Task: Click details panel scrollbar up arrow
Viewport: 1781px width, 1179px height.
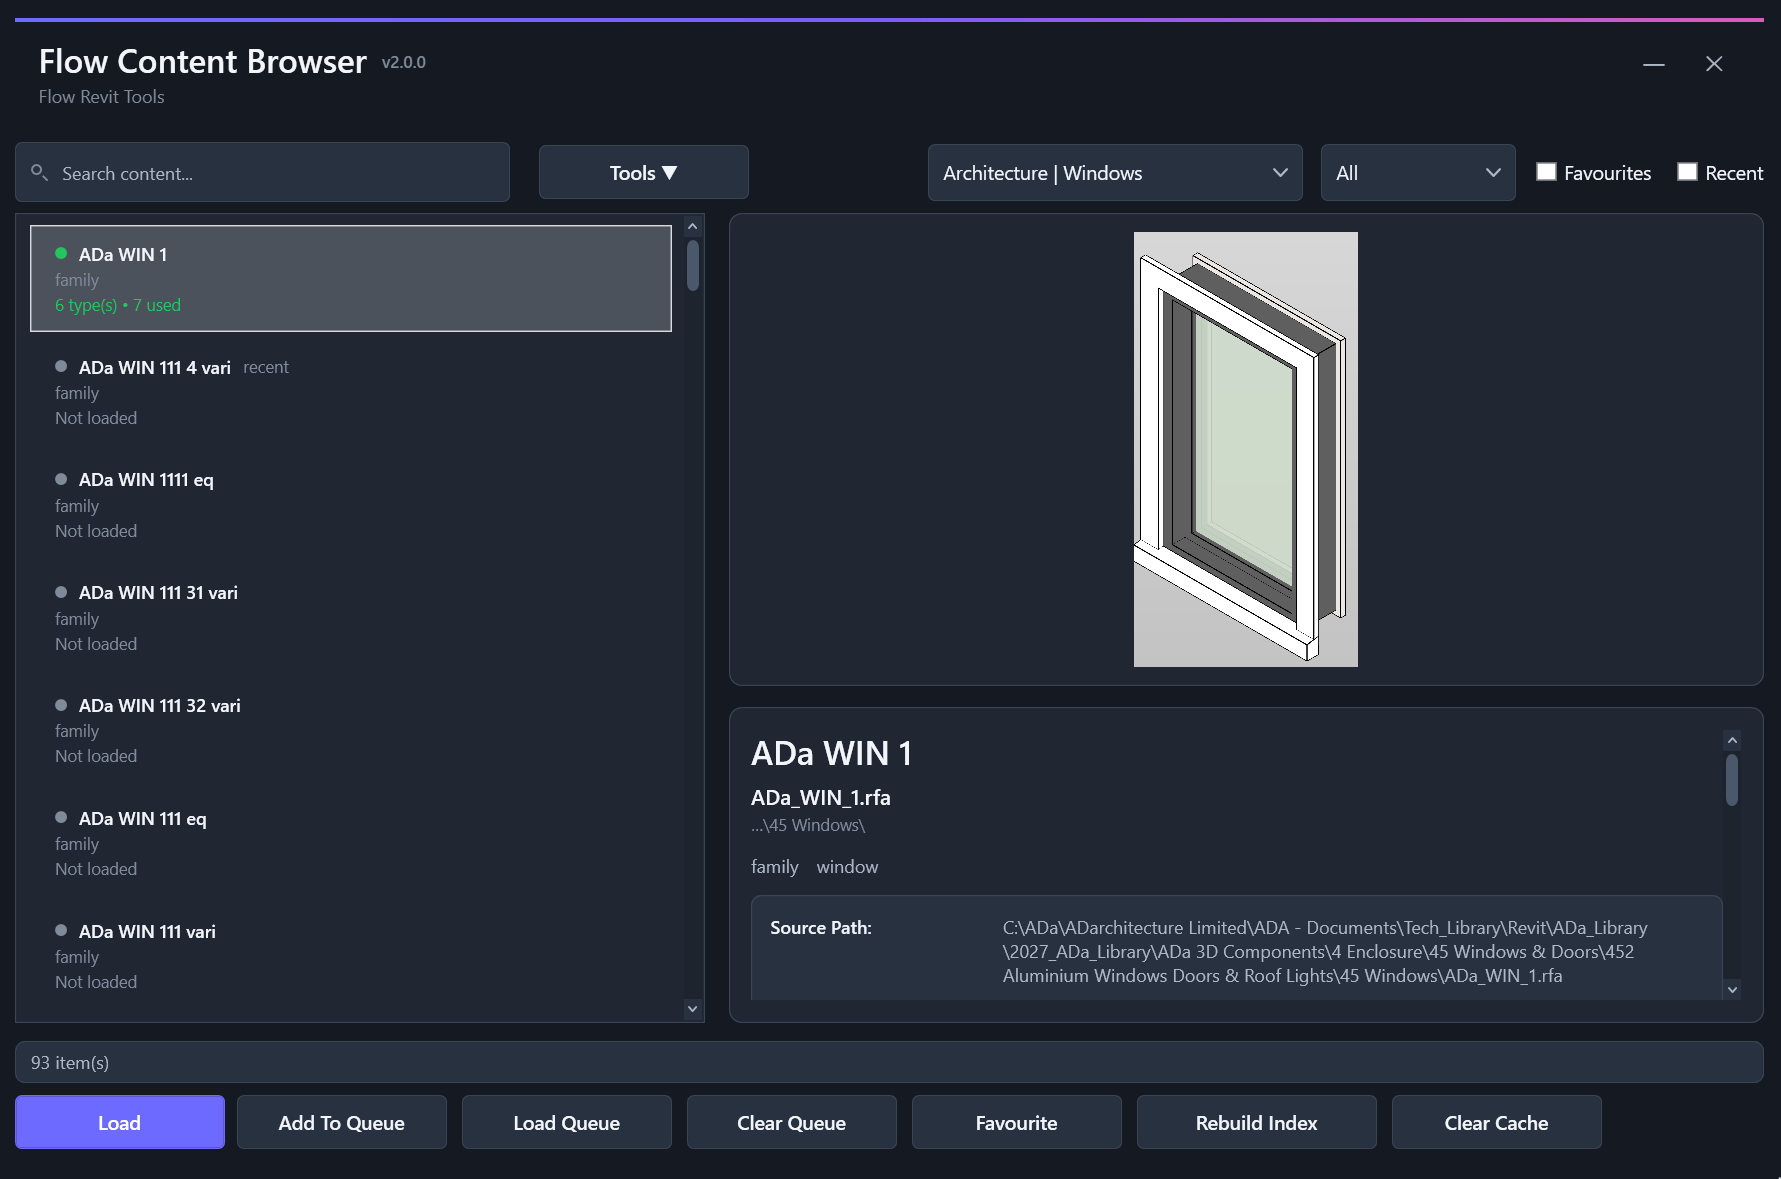Action: tap(1732, 740)
